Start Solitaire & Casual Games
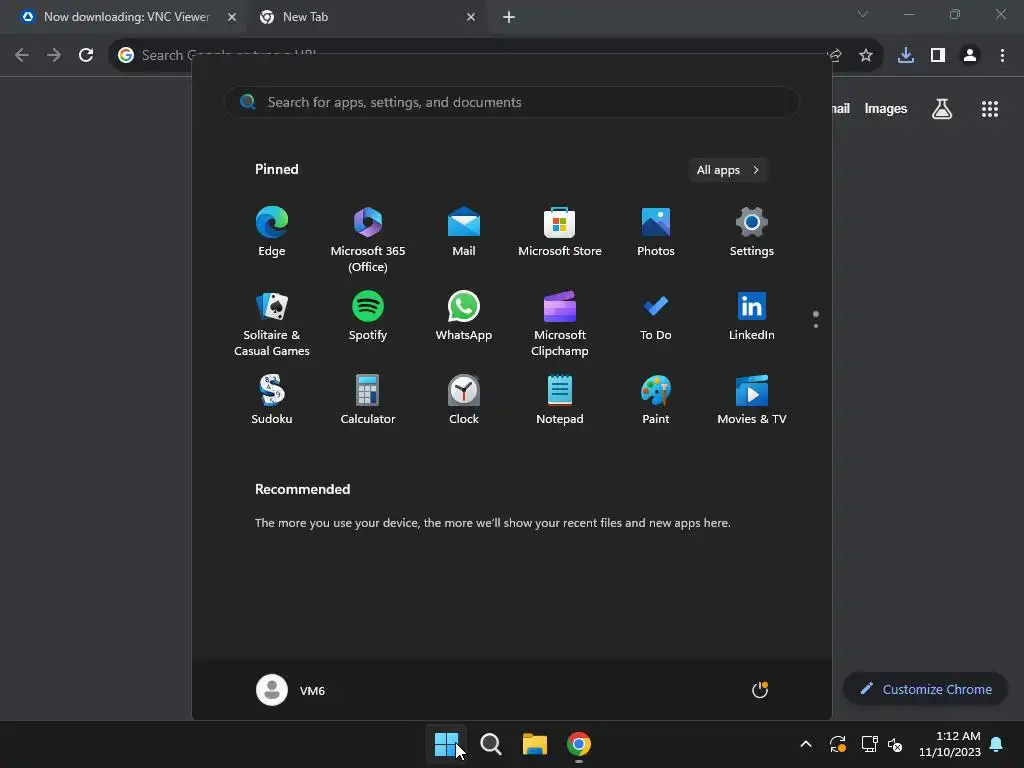 272,324
